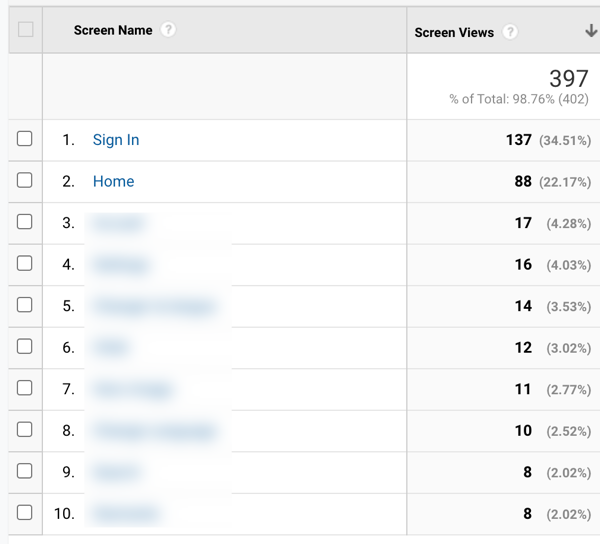Mark the checkbox for row 9
The width and height of the screenshot is (600, 544).
[24, 471]
